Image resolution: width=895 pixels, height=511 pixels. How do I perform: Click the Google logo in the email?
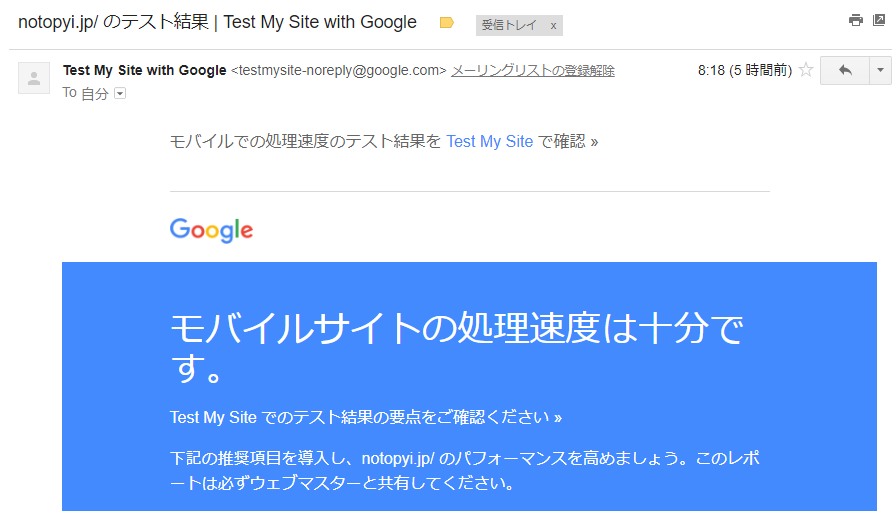(211, 230)
